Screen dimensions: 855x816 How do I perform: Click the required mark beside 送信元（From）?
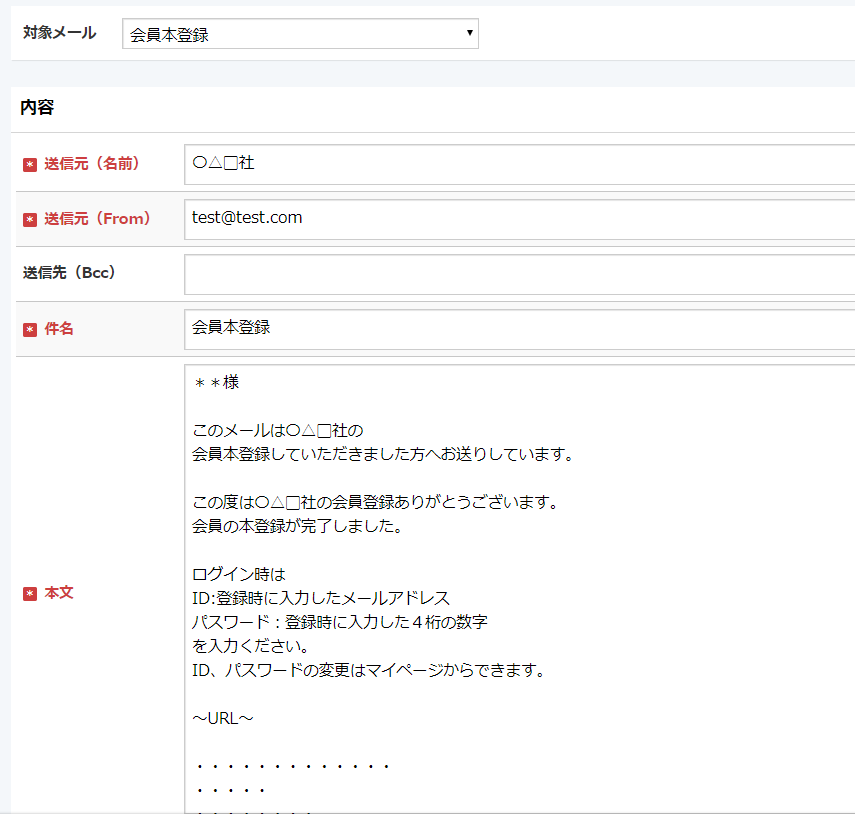[x=30, y=220]
